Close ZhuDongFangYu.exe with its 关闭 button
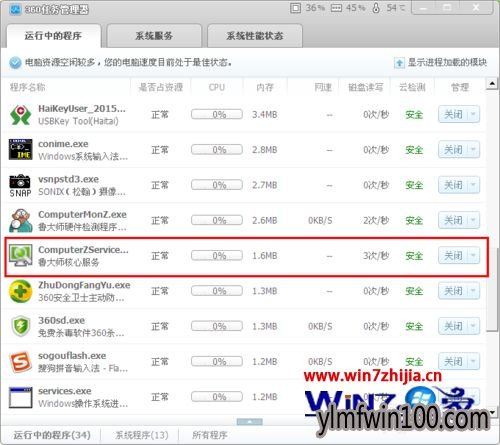 tap(453, 291)
